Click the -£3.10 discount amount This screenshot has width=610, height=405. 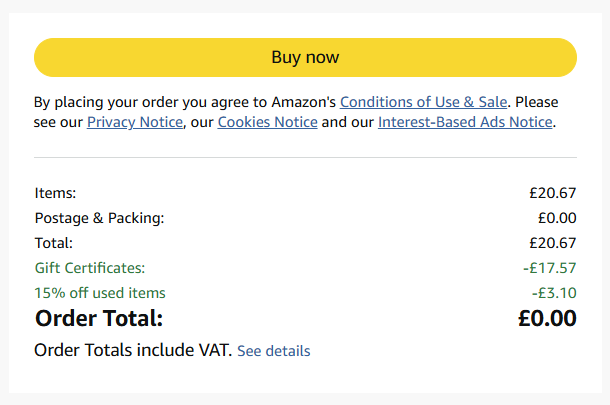554,293
